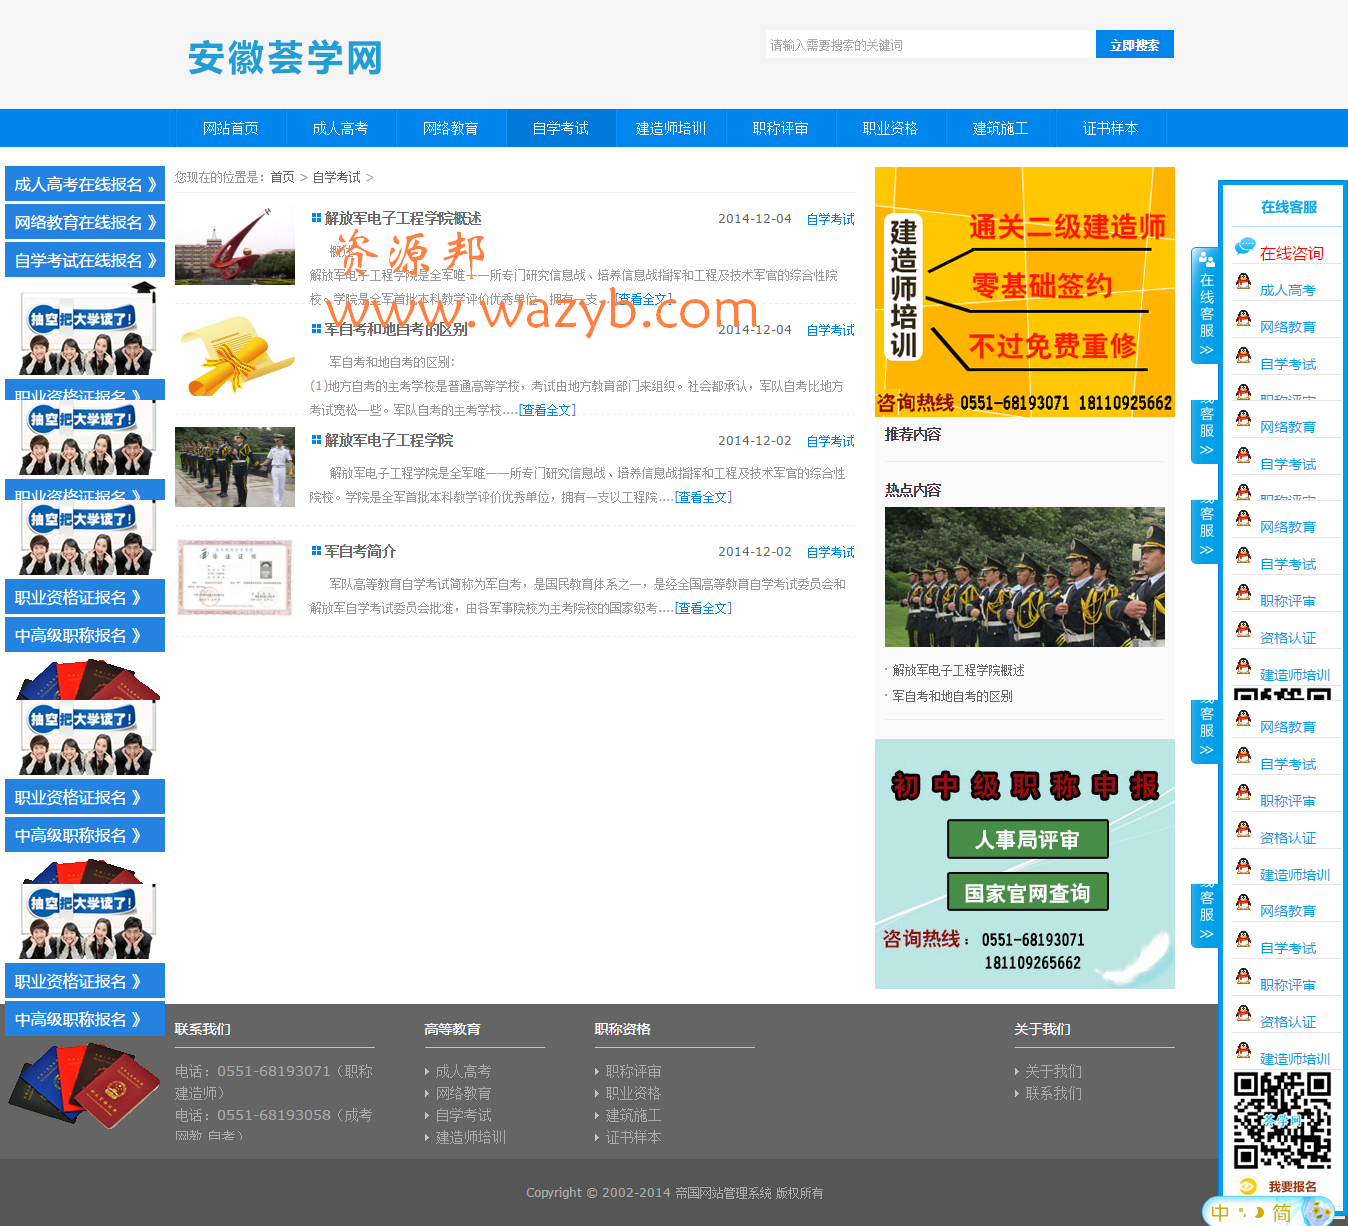Open 职业资格 in the top navigation bar
The image size is (1348, 1226).
(891, 128)
